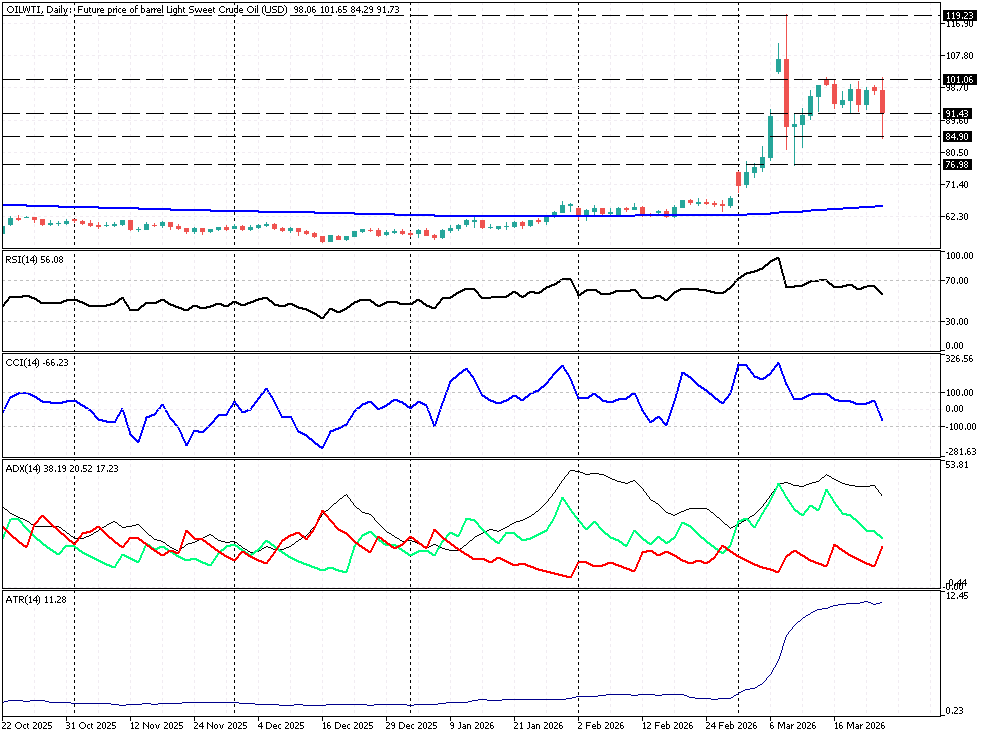Click the 2 Feb 2026 date label
Screen dimensions: 983x737
click(x=602, y=725)
